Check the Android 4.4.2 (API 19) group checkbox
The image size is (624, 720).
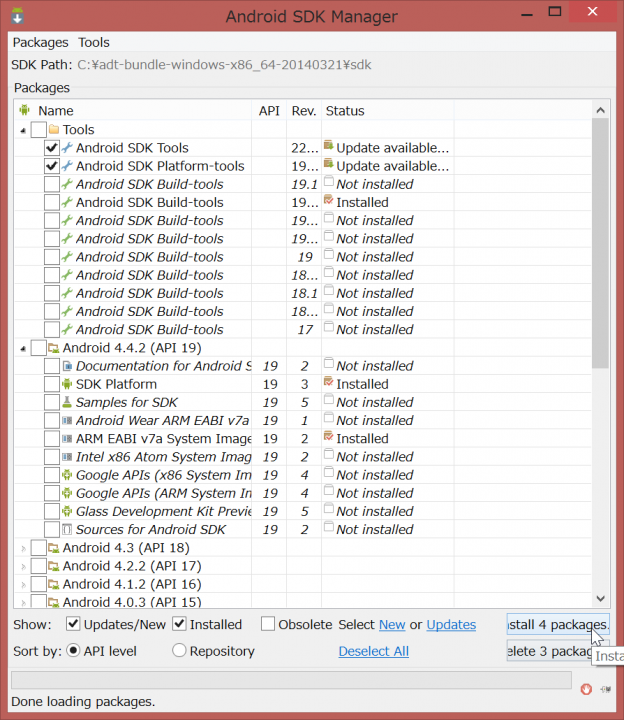tap(39, 348)
